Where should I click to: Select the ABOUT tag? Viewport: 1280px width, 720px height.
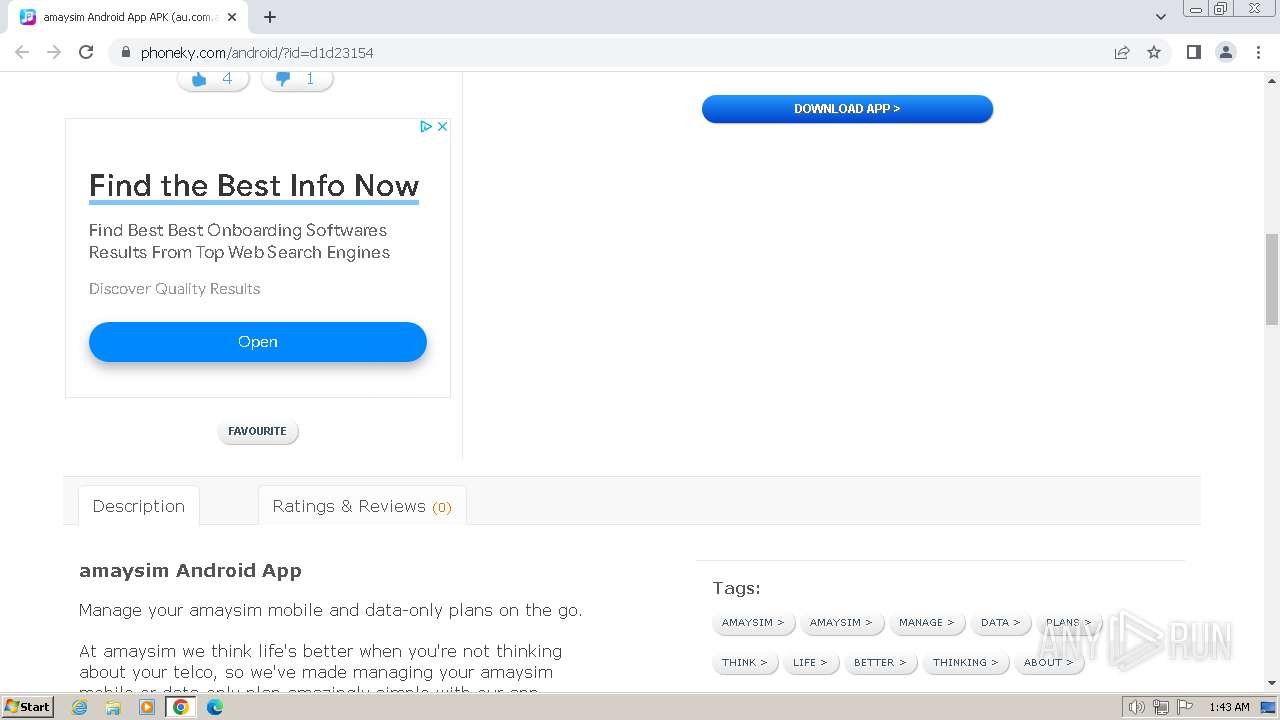[1048, 662]
